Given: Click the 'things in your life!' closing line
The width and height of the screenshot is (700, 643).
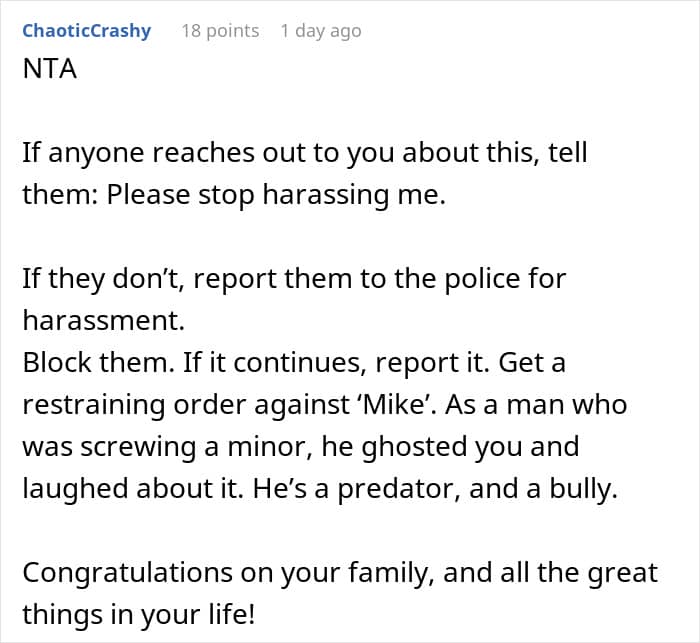Looking at the screenshot, I should click(139, 614).
